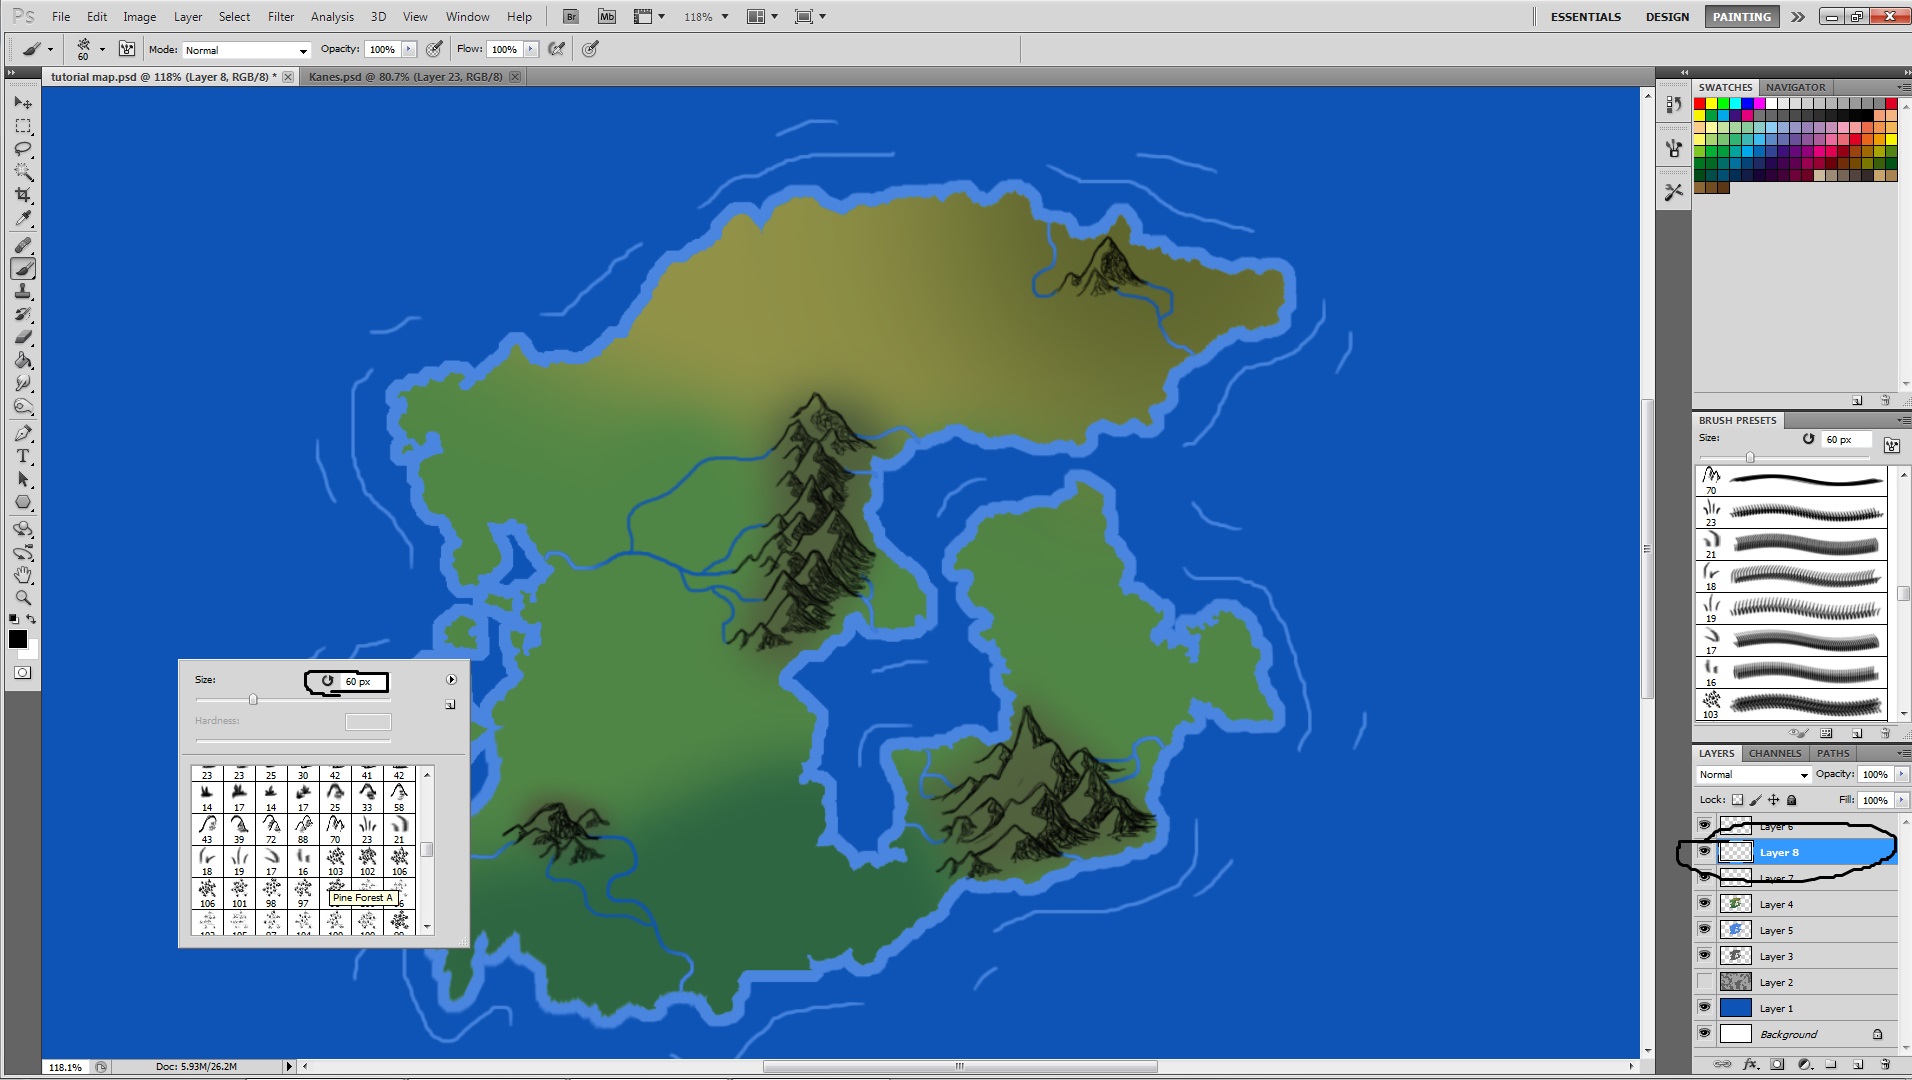
Task: Select the Path Selection tool
Action: (23, 479)
